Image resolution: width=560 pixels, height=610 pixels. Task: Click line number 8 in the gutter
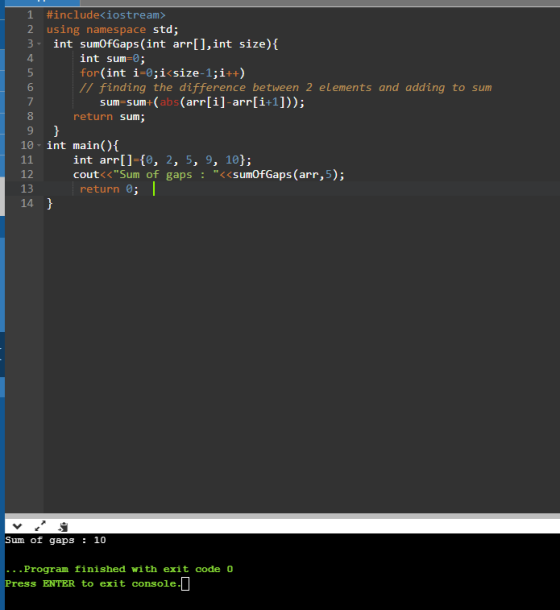pyautogui.click(x=30, y=116)
